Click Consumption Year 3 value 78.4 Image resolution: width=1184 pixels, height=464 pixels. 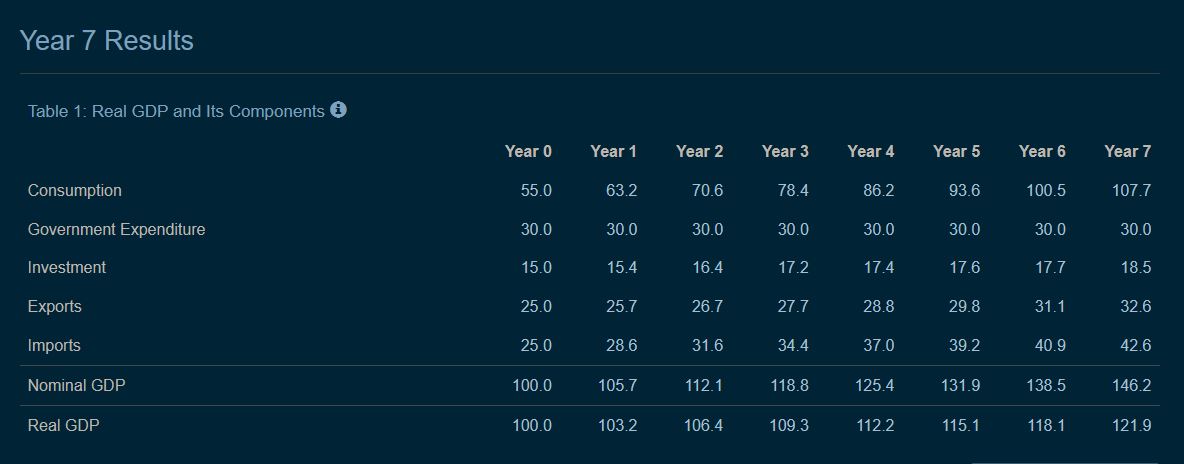(793, 190)
